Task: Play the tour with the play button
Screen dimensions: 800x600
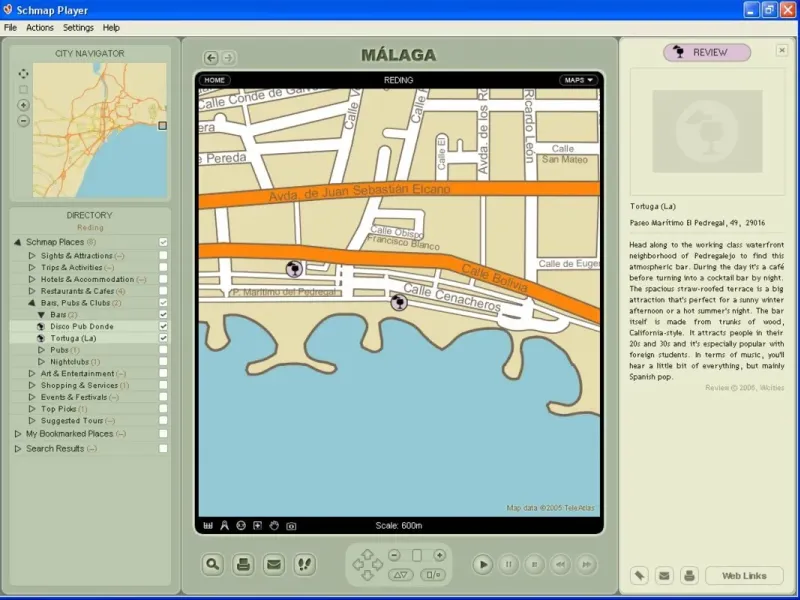Action: coord(483,564)
